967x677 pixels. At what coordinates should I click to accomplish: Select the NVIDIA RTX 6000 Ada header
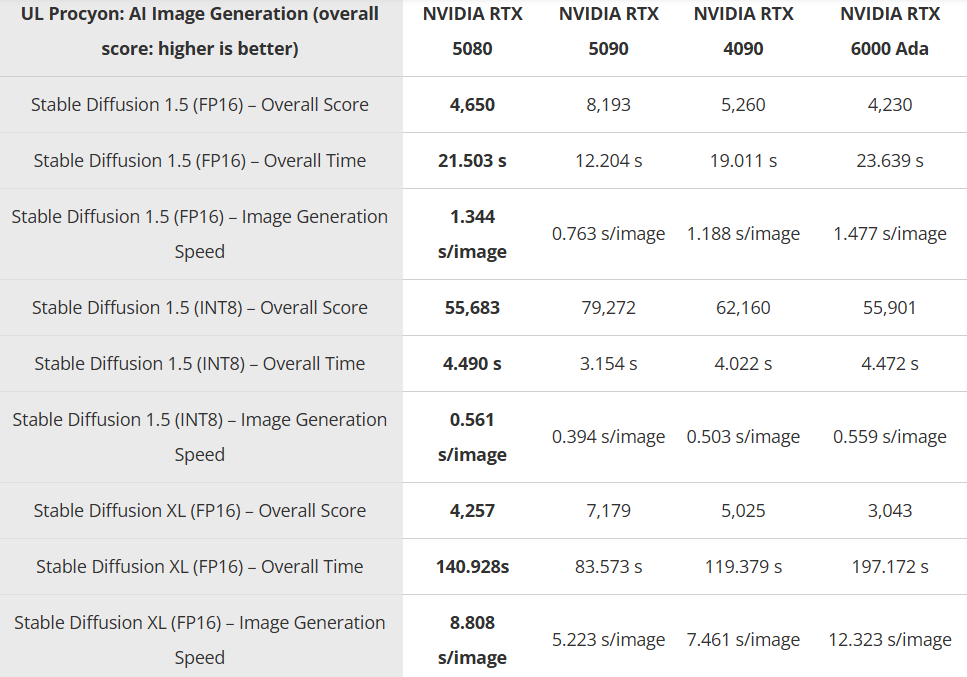coord(890,31)
